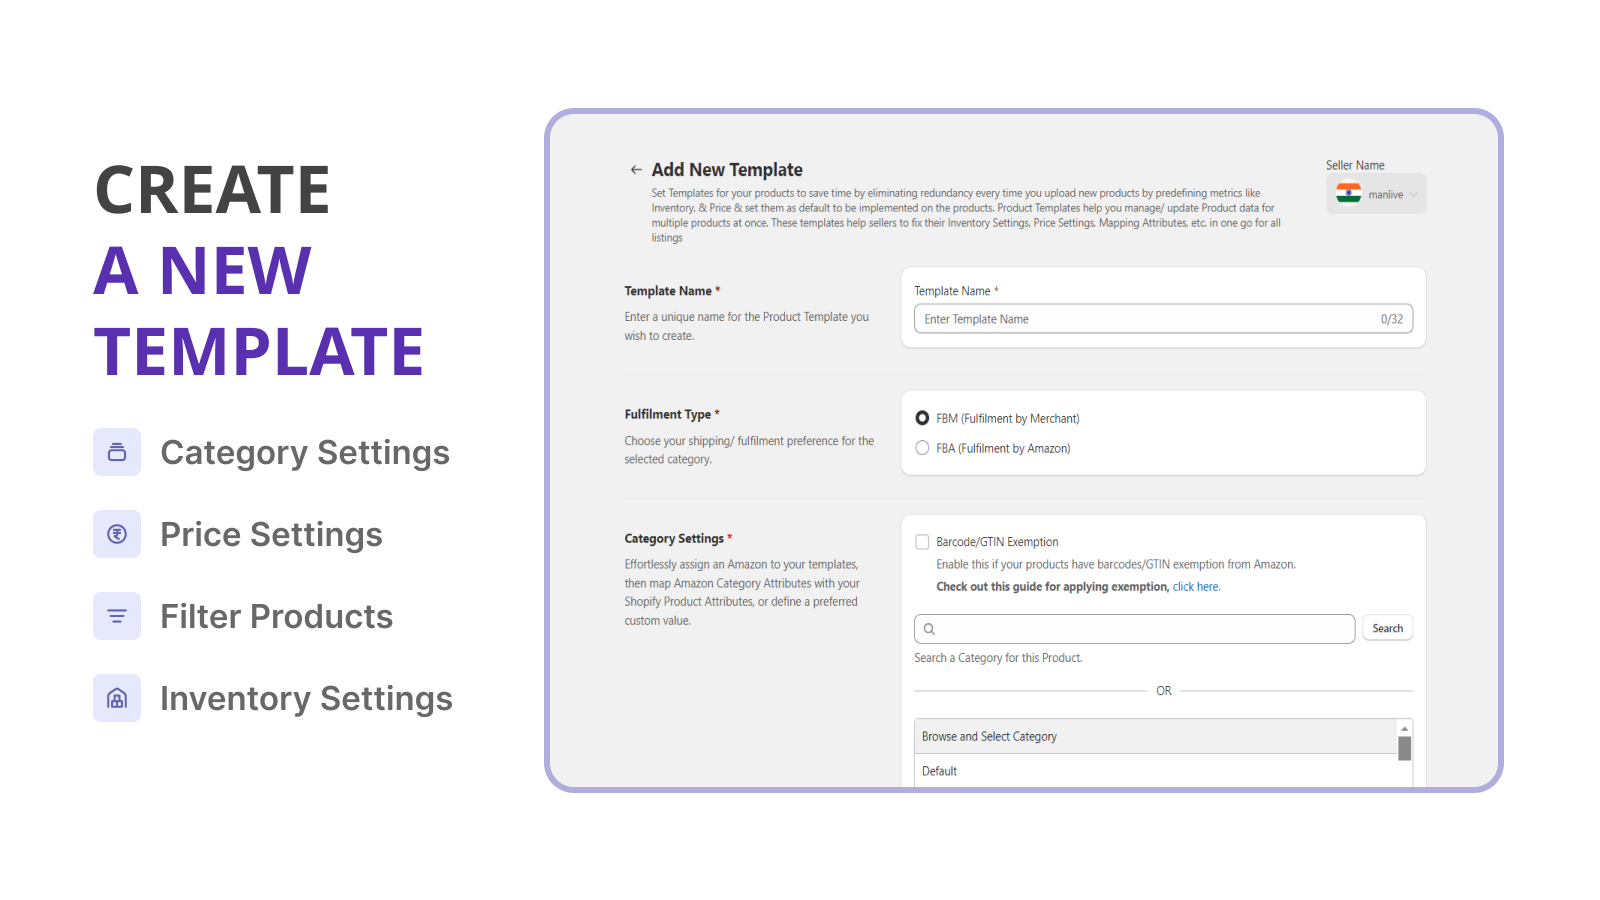Click the Filter Products lines icon

tap(117, 616)
